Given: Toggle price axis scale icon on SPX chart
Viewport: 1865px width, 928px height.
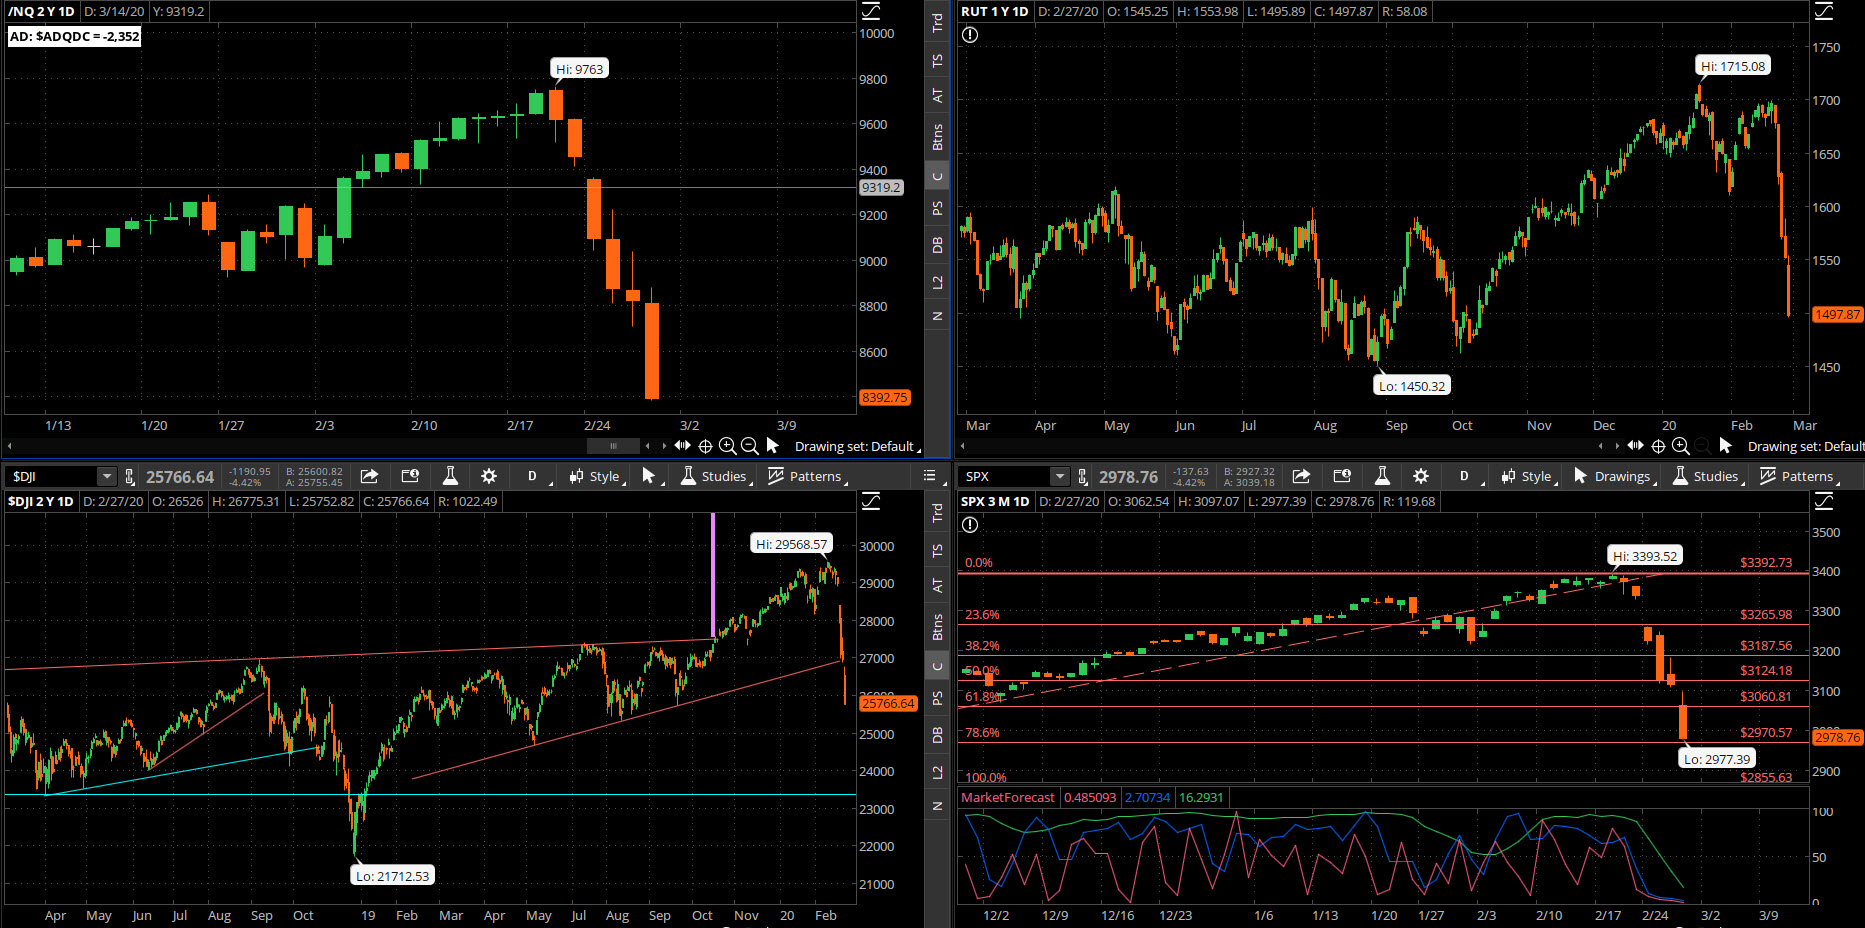Looking at the screenshot, I should coord(1824,501).
